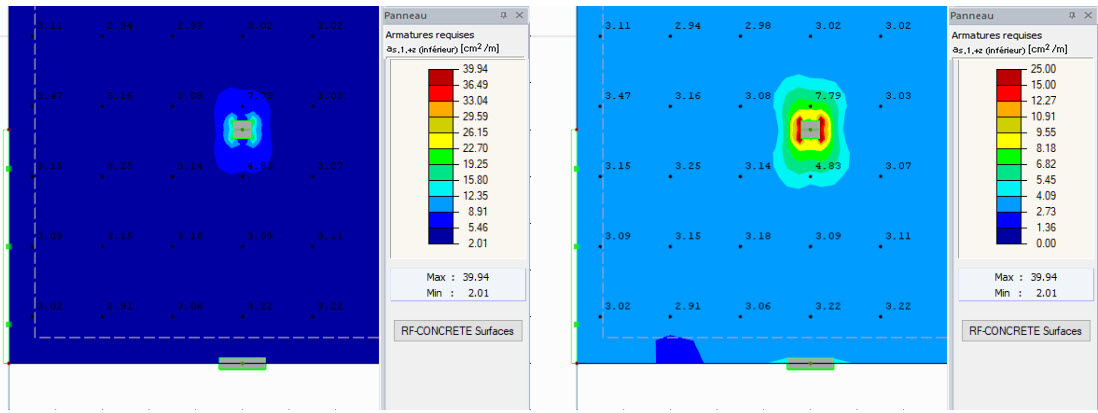Click the orange swatch between 33.04 and 29.59
Screen dimensions: 1098x413
pyautogui.click(x=441, y=108)
